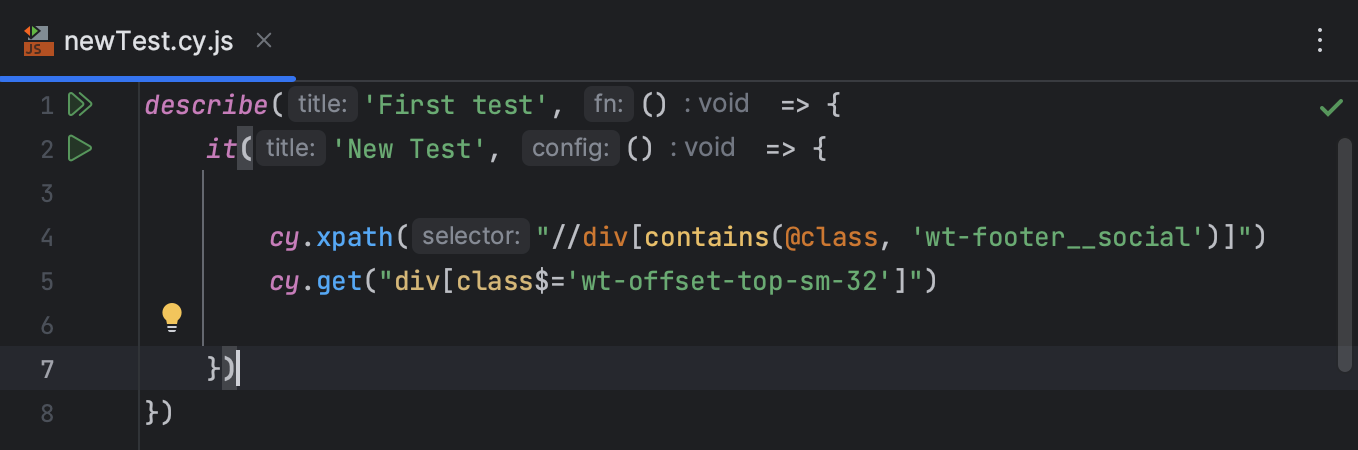Click line number 8 in the gutter
The width and height of the screenshot is (1358, 450).
(x=46, y=412)
